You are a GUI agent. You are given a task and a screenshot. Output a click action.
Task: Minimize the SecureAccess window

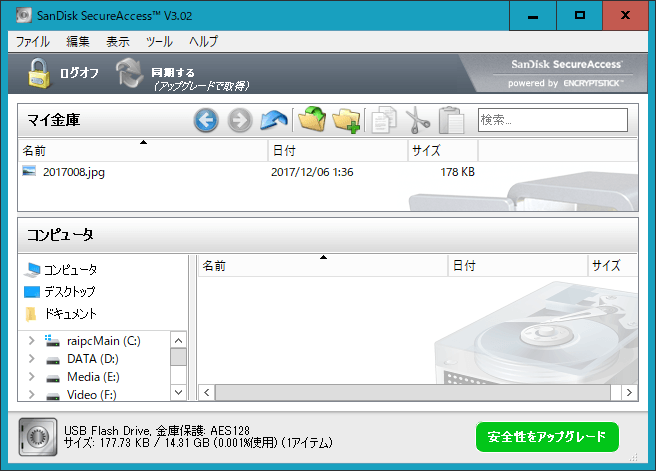533,15
